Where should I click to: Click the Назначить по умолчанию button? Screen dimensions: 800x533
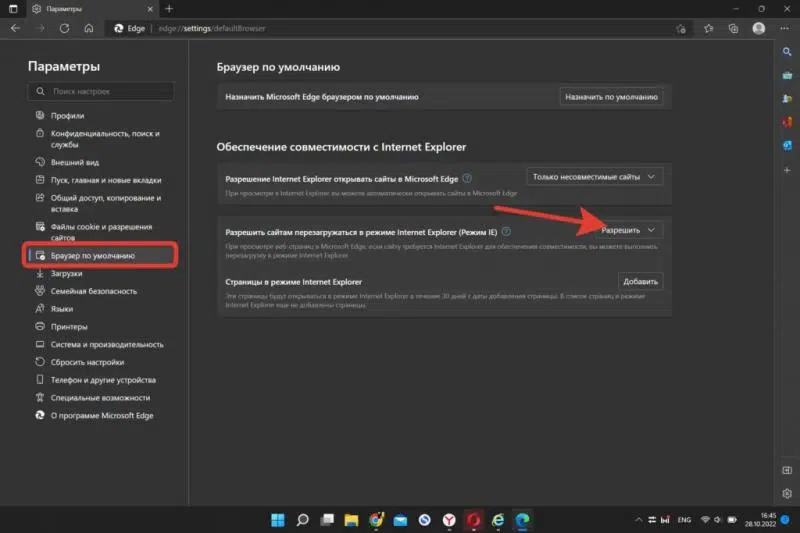pyautogui.click(x=611, y=97)
